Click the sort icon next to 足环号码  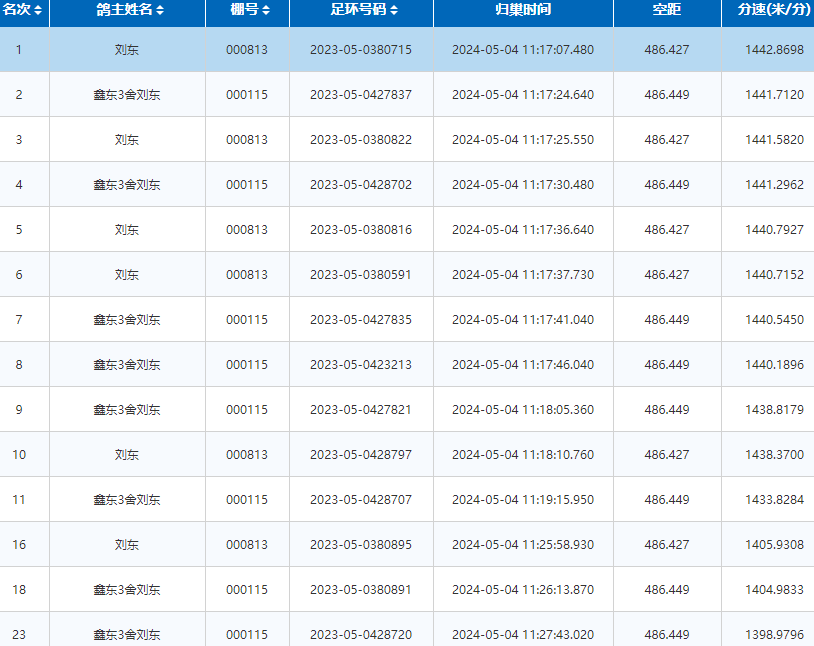pos(394,10)
